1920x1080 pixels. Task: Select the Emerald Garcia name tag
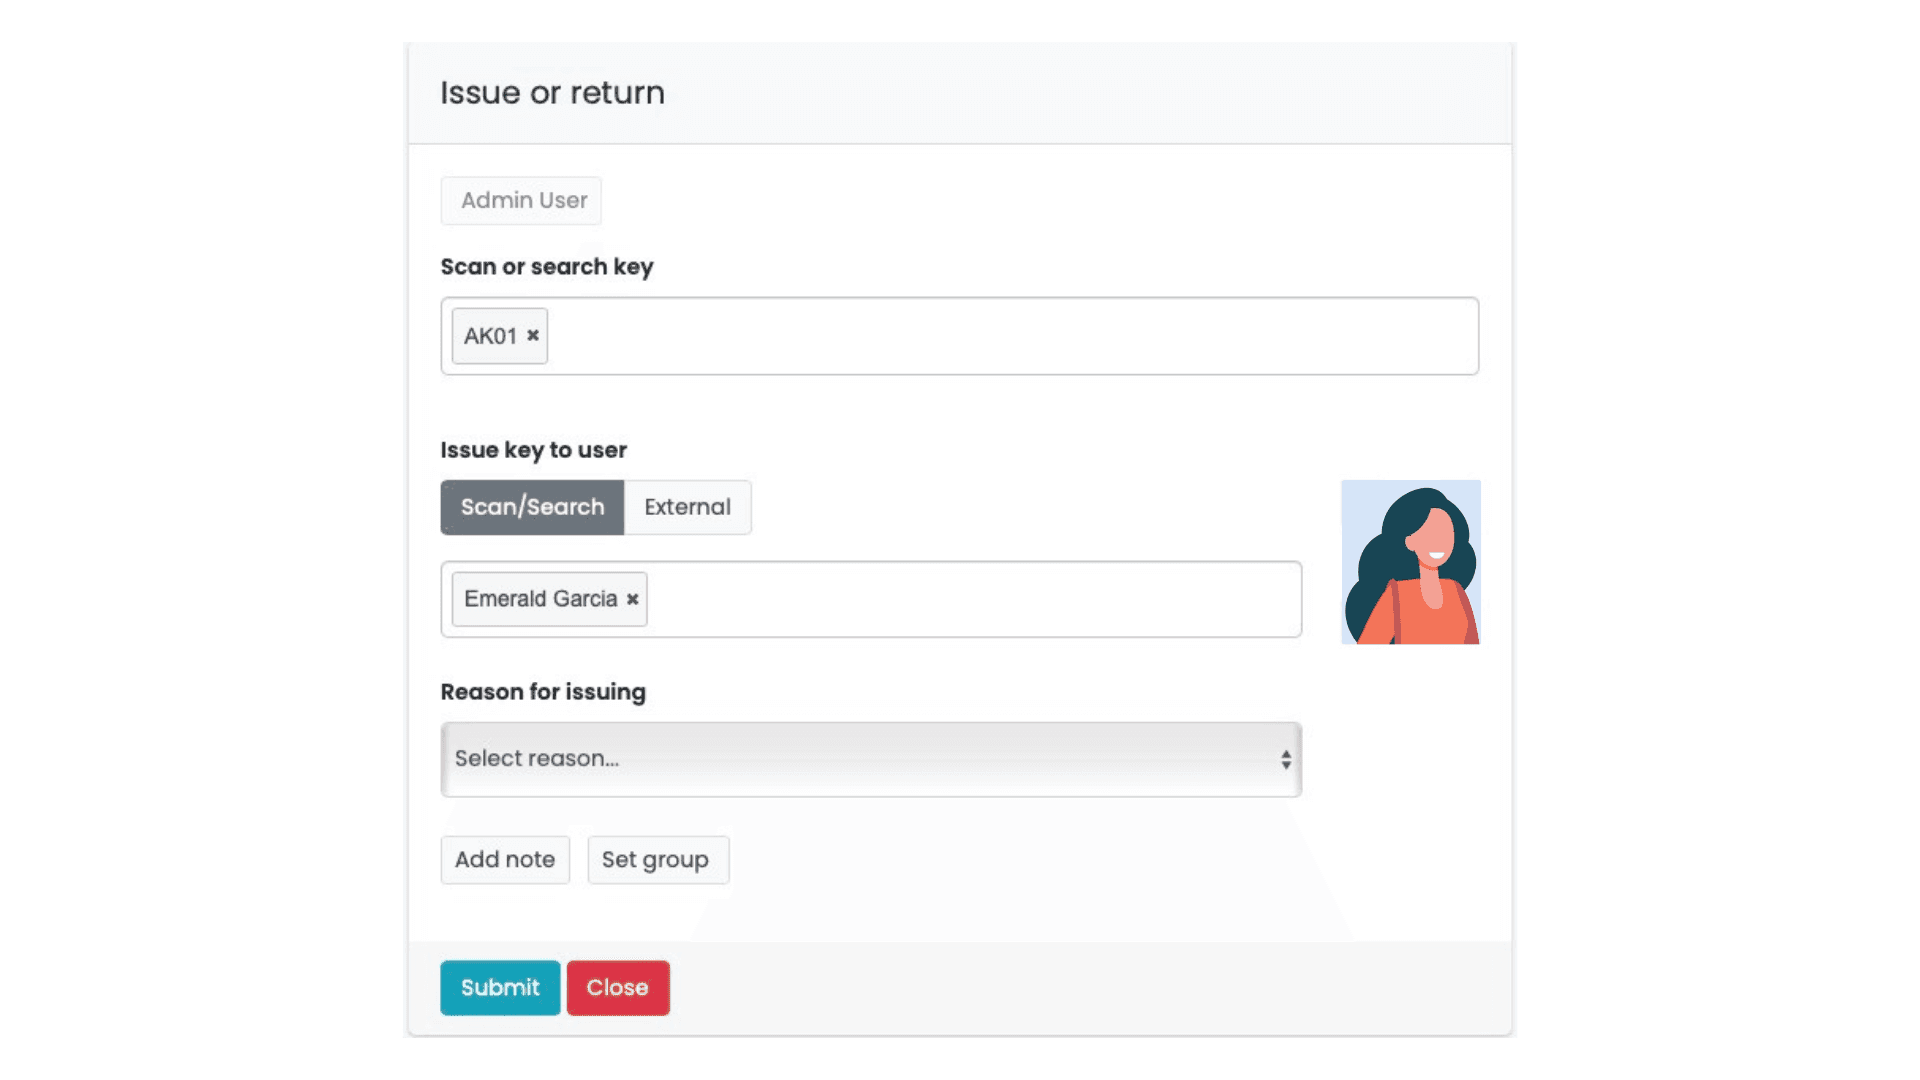[540, 600]
